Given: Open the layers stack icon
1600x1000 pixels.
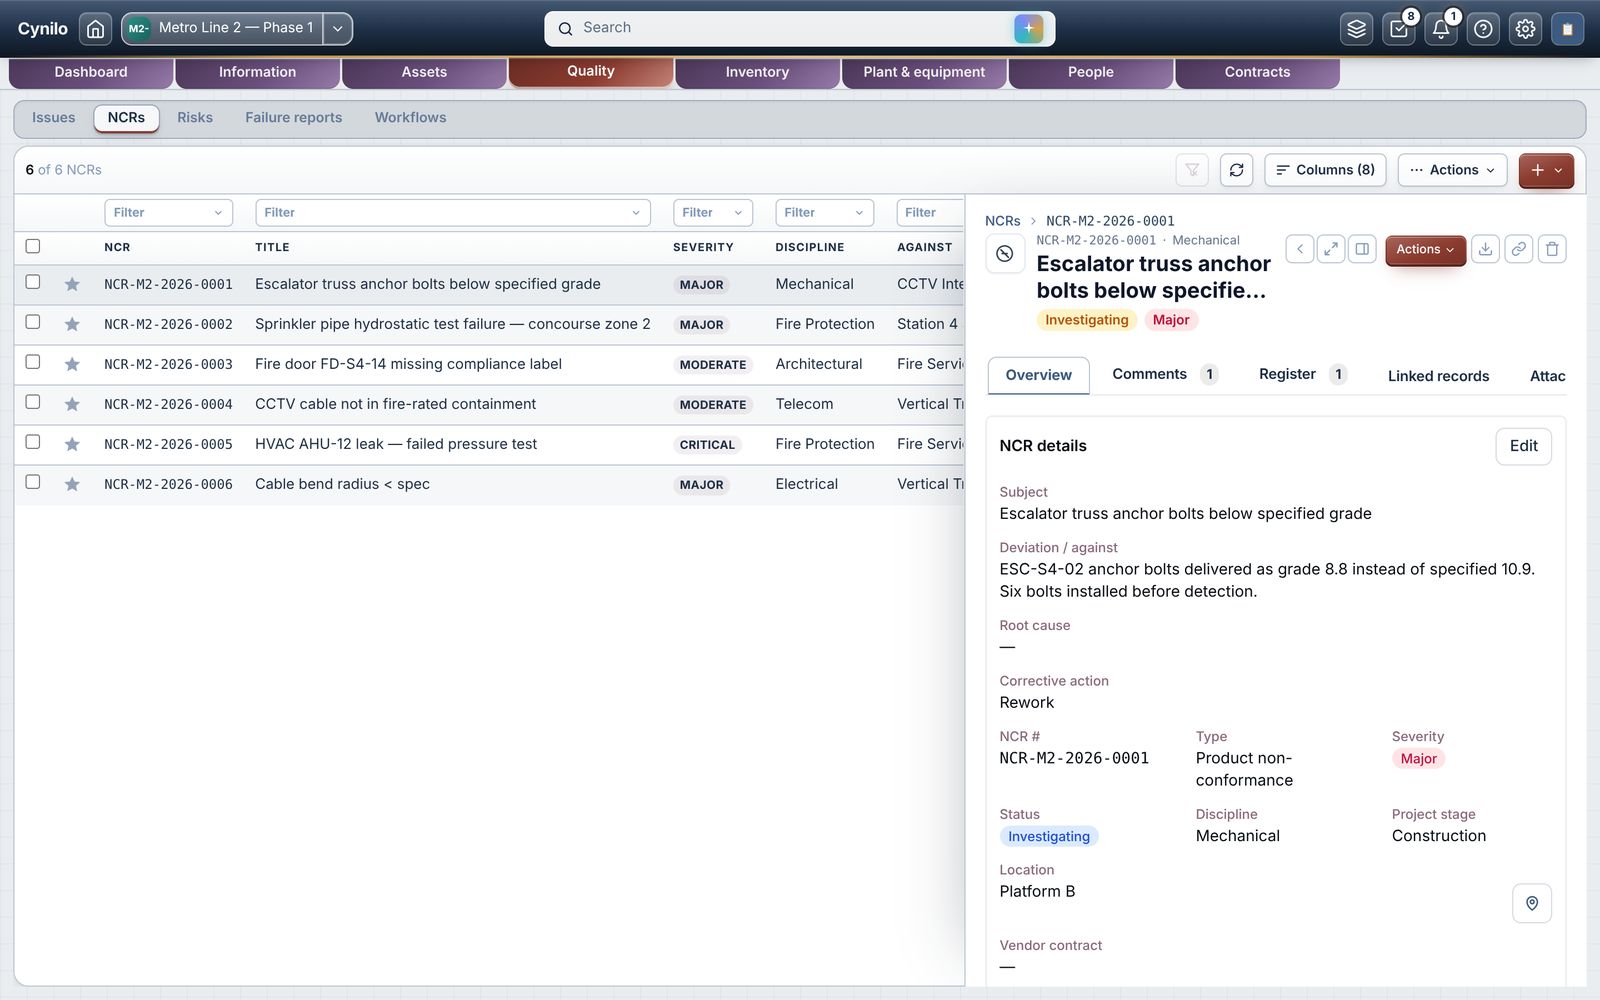Looking at the screenshot, I should click(1356, 29).
